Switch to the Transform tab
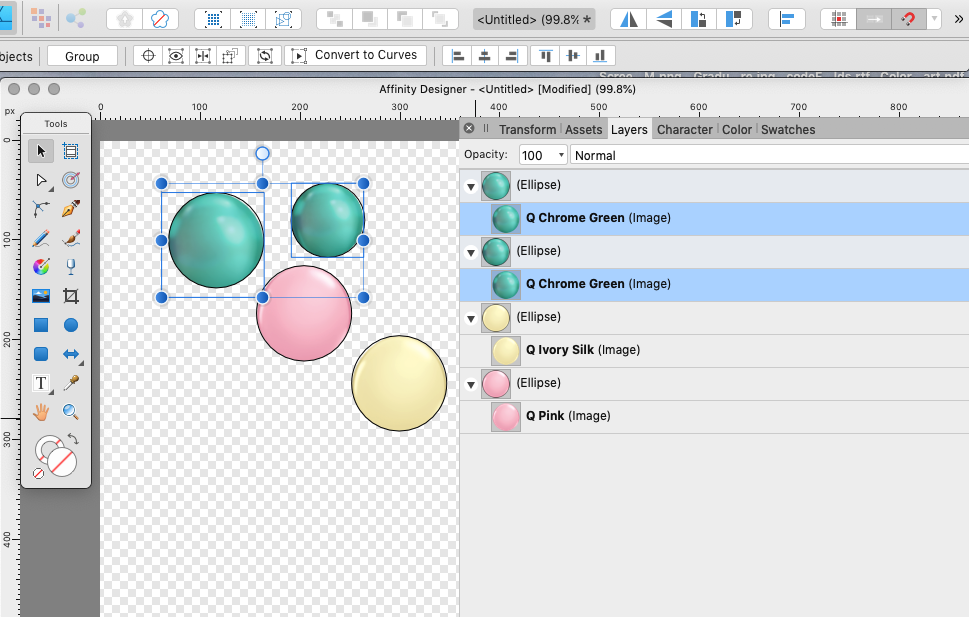969x617 pixels. [527, 129]
